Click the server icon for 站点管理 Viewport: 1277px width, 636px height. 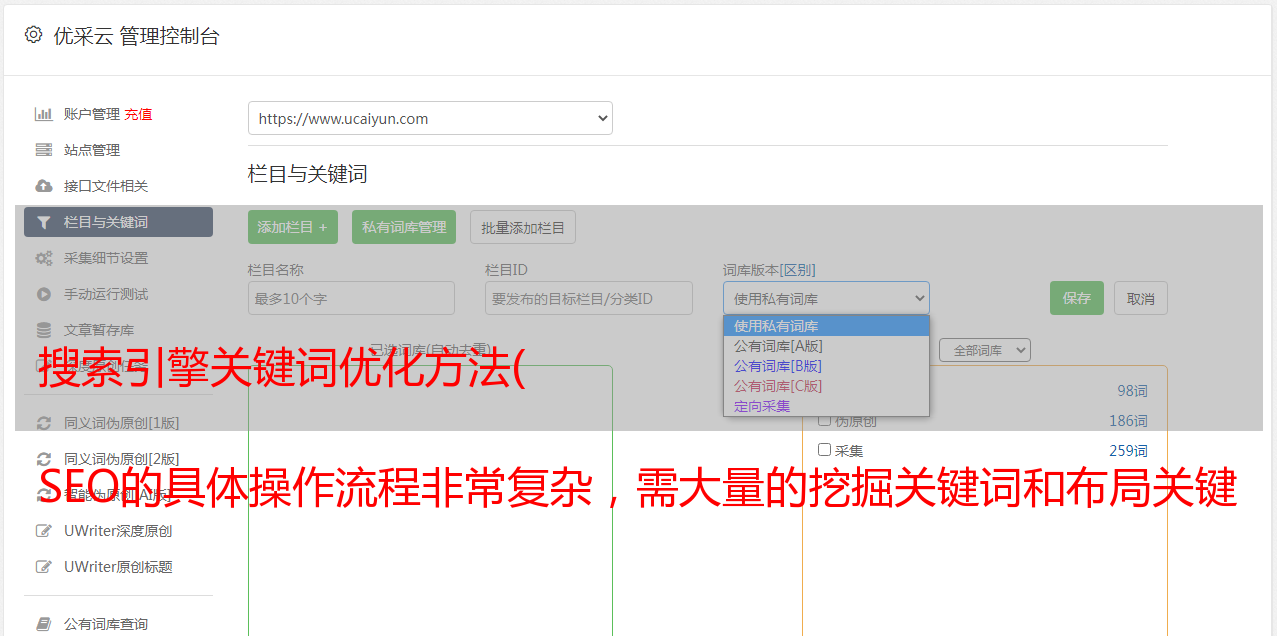44,150
